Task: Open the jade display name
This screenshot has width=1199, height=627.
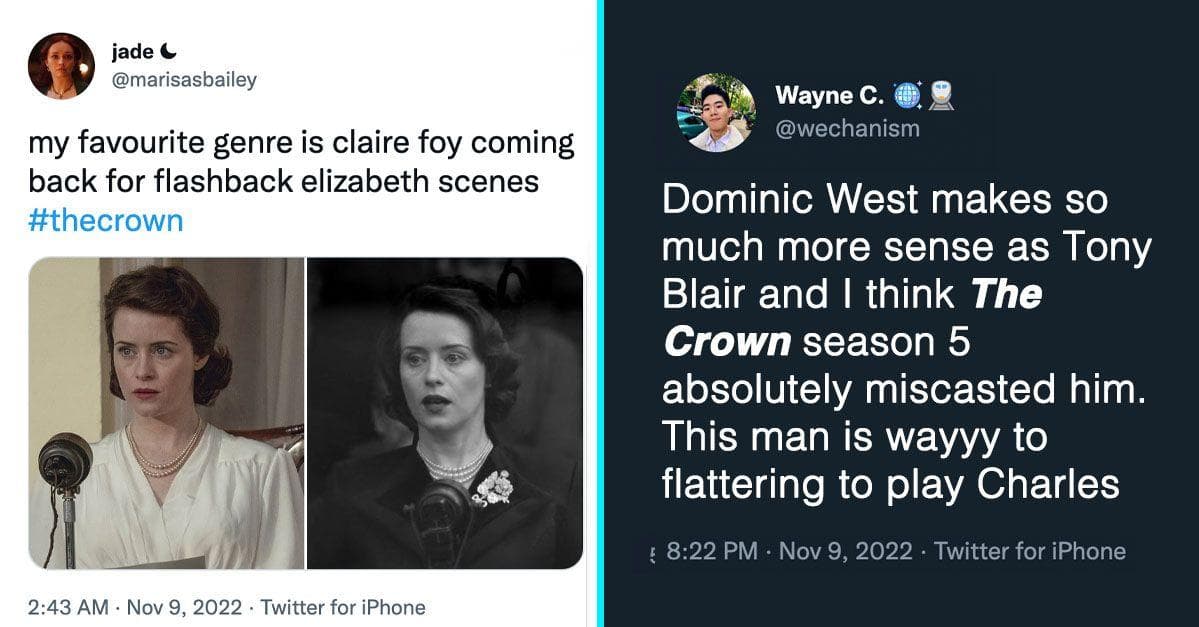Action: tap(131, 52)
